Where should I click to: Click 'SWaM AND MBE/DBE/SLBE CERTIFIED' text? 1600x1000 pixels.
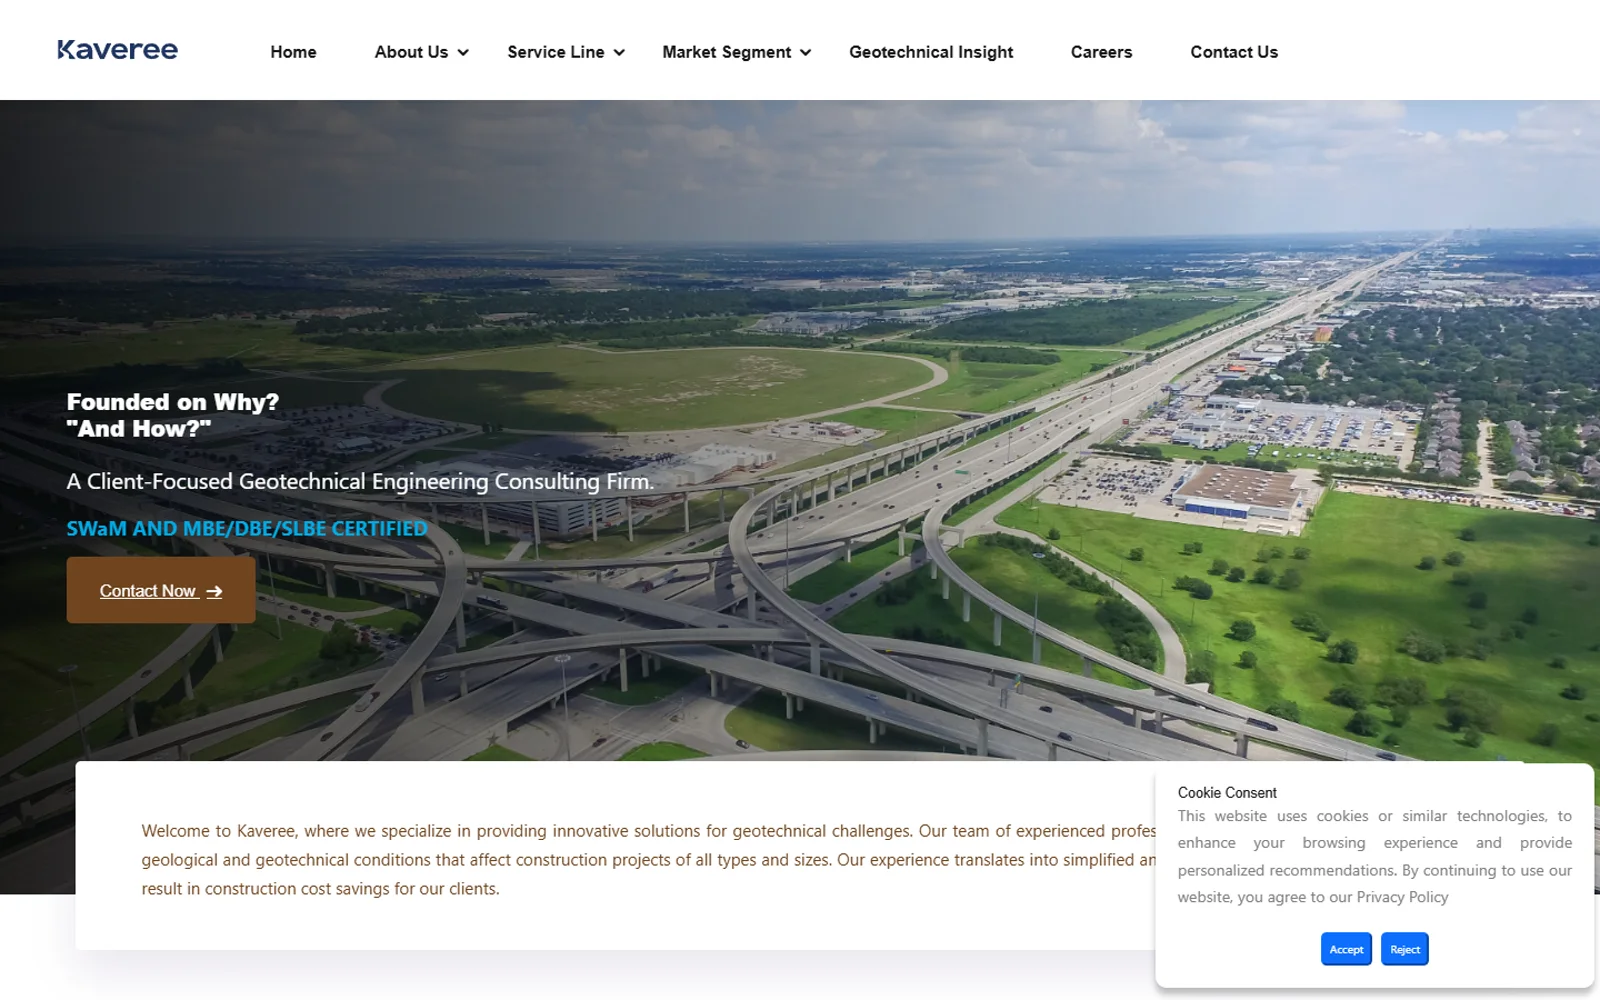coord(247,528)
